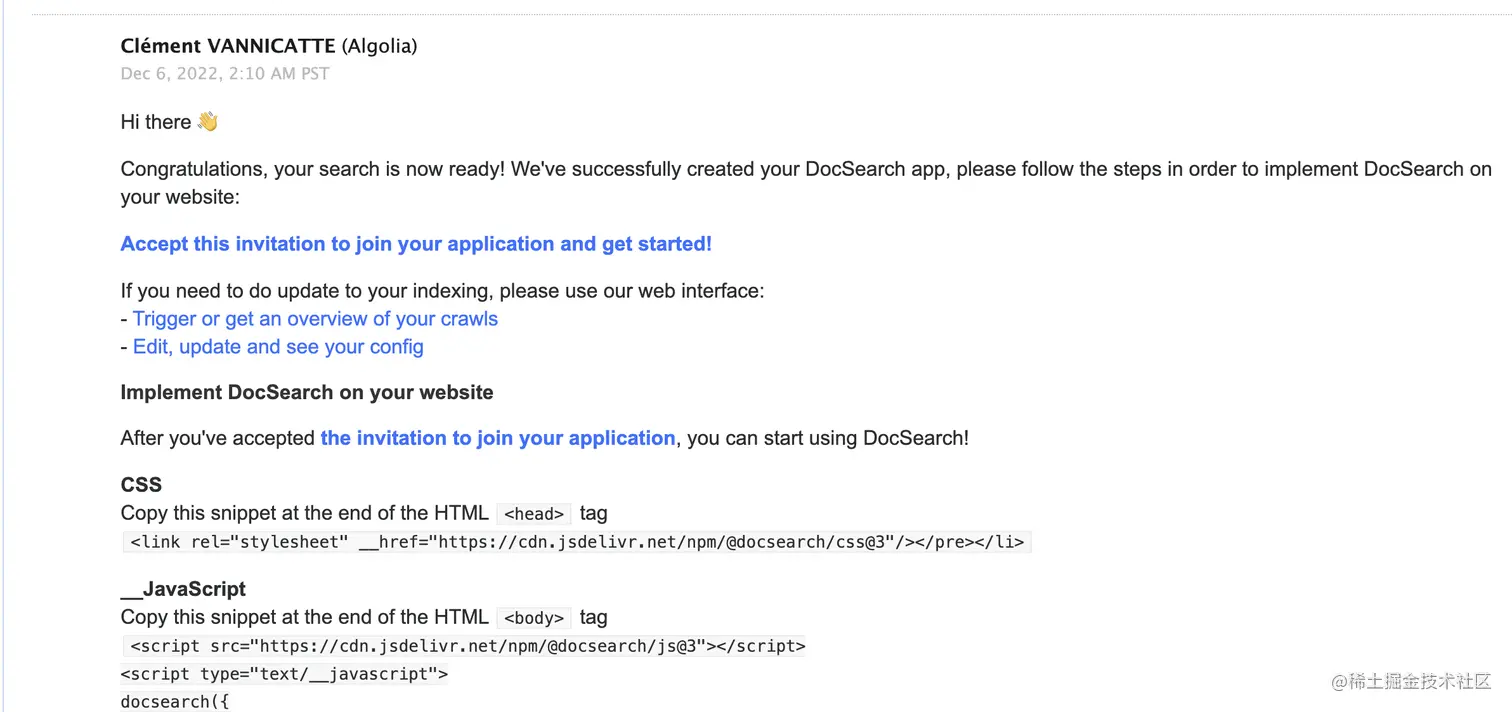Viewport: 1512px width, 712px height.
Task: Follow 'the invitation to join your application' link
Action: point(498,438)
